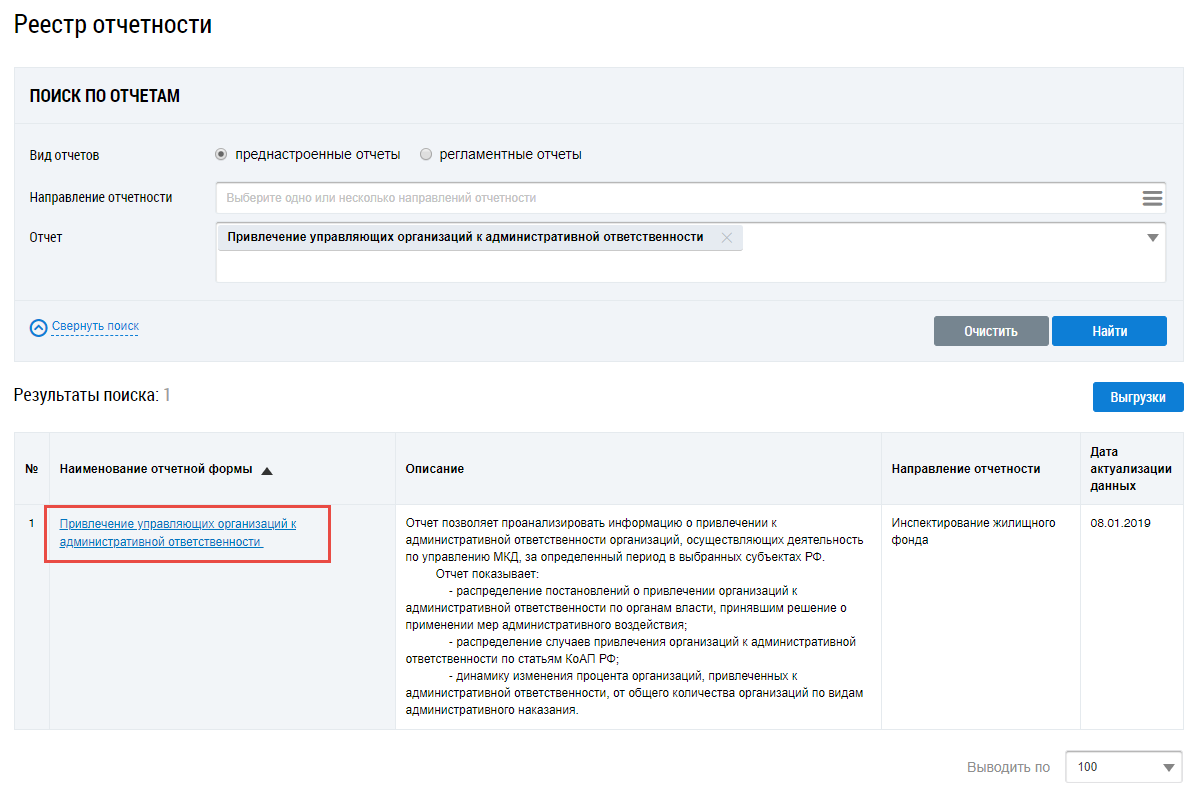This screenshot has width=1197, height=796.
Task: Sort by report form name arrow
Action: pyautogui.click(x=267, y=470)
